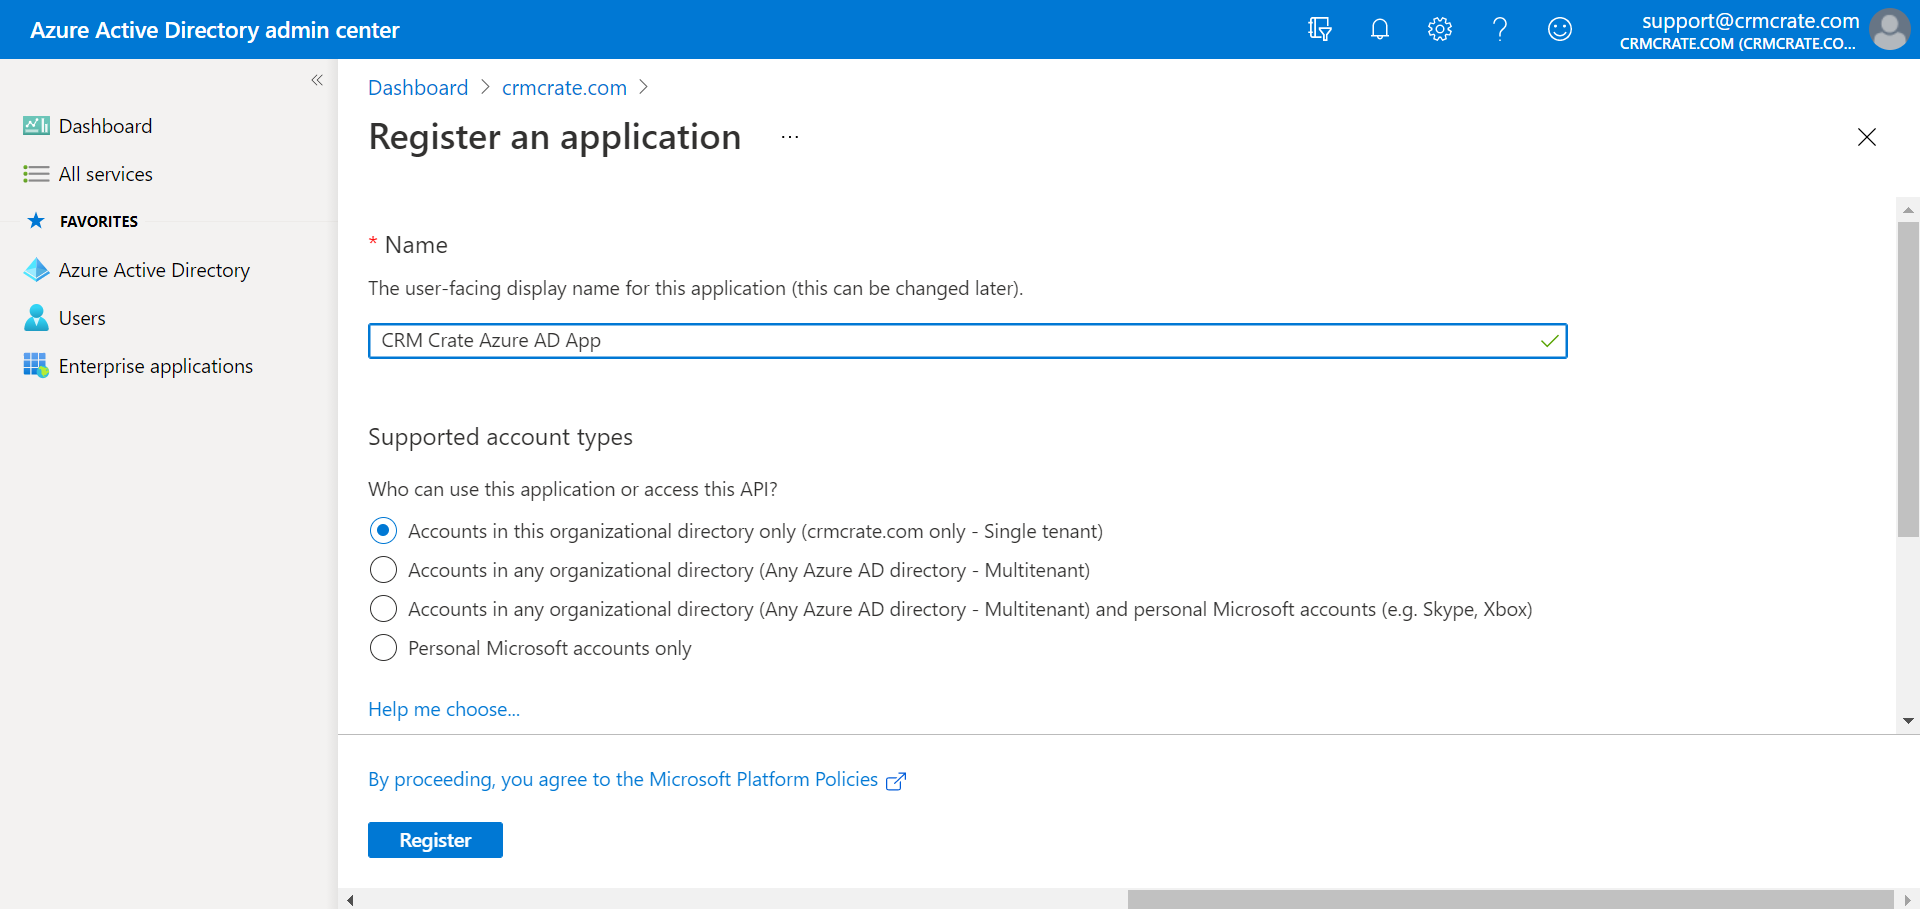Open the notifications bell
Screen dimensions: 1920x909
(1380, 29)
